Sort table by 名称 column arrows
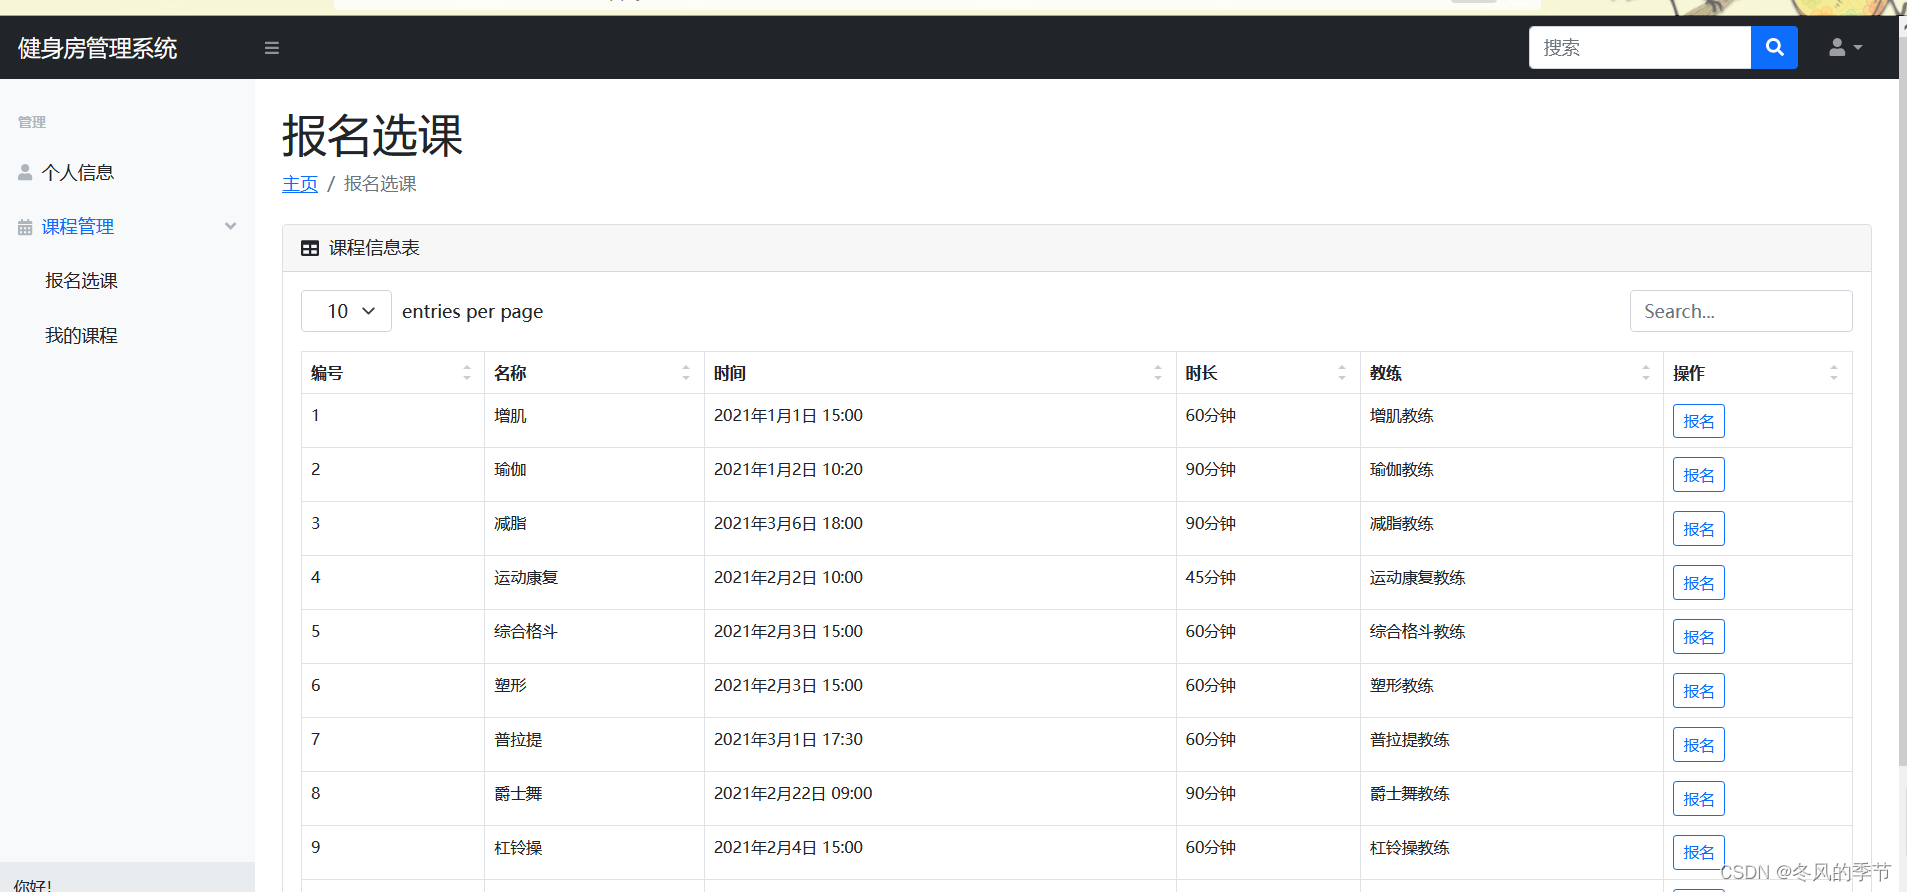This screenshot has width=1907, height=892. (x=686, y=373)
